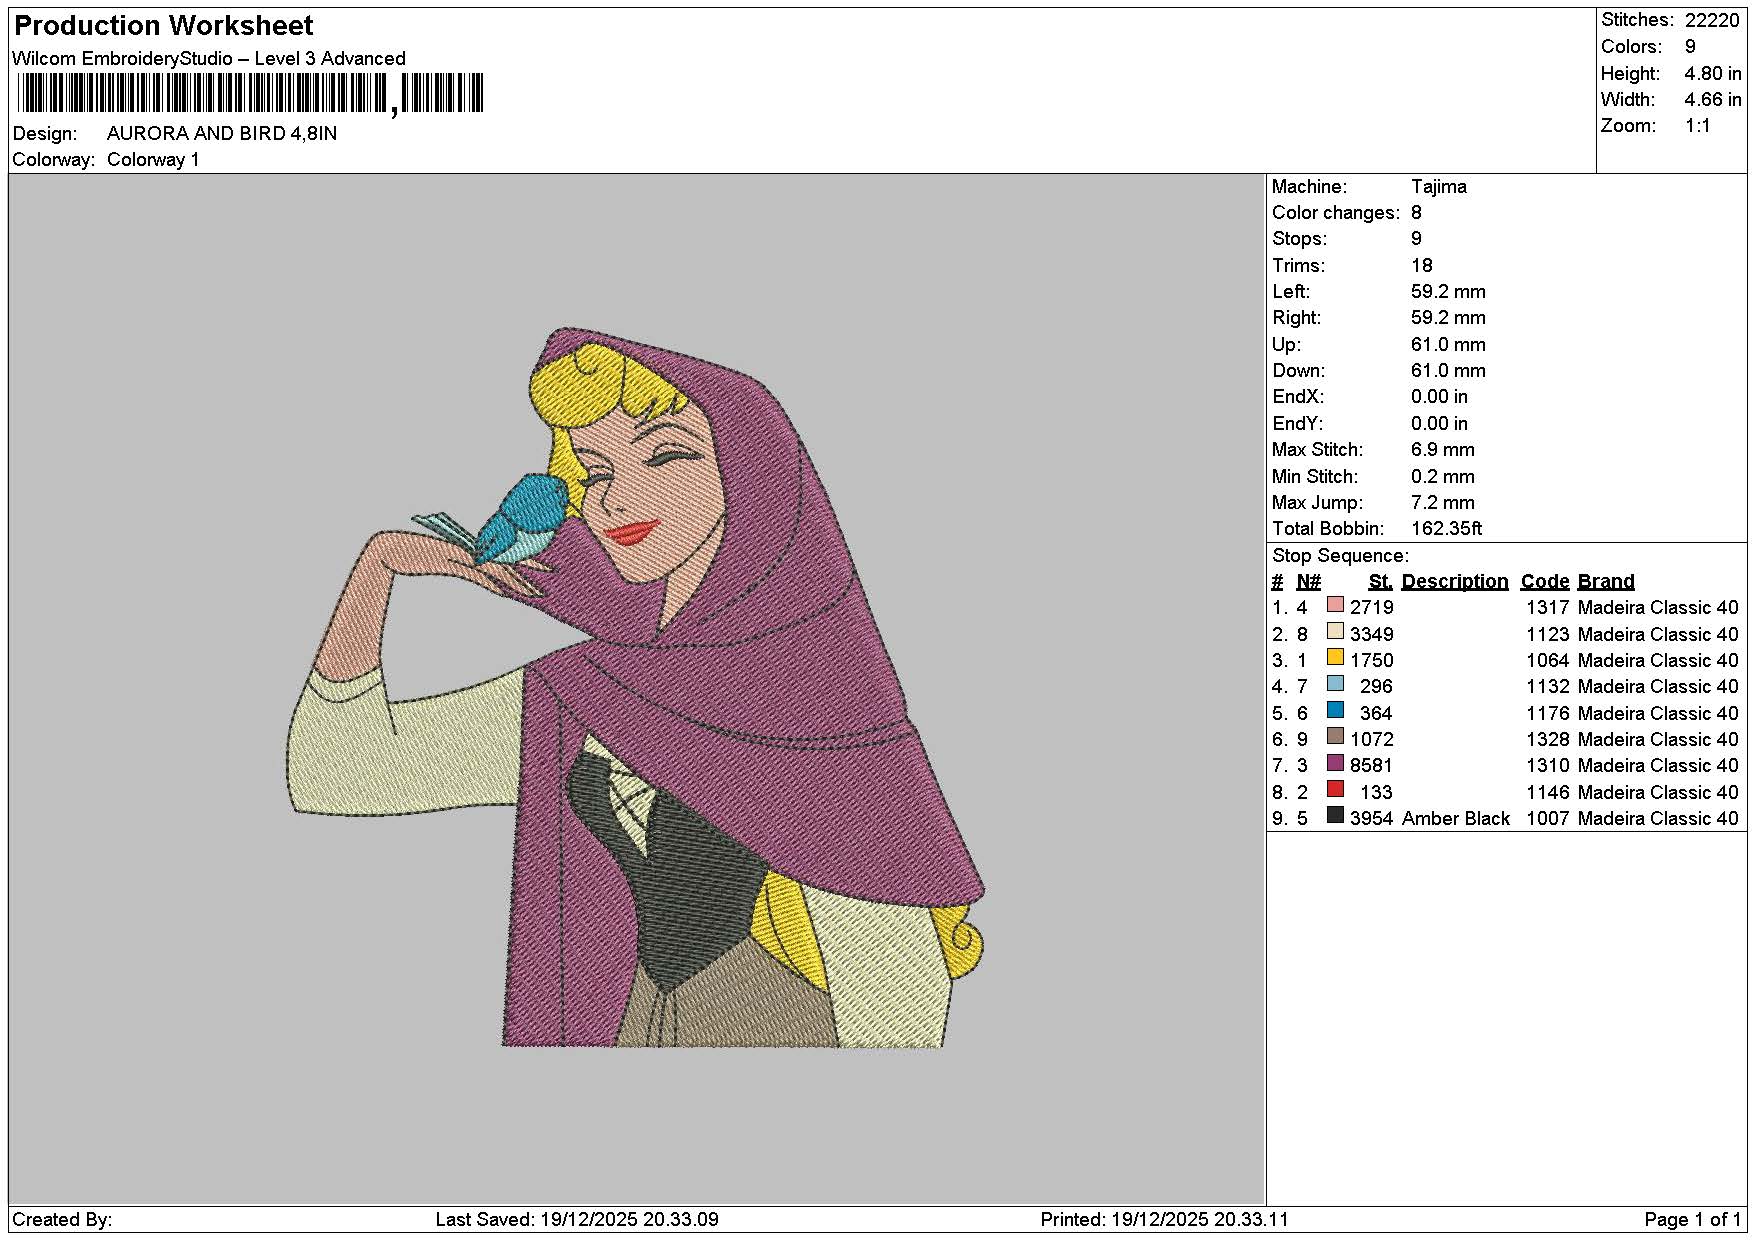1755x1240 pixels.
Task: Click the Width value '4.66 in'
Action: [1713, 99]
